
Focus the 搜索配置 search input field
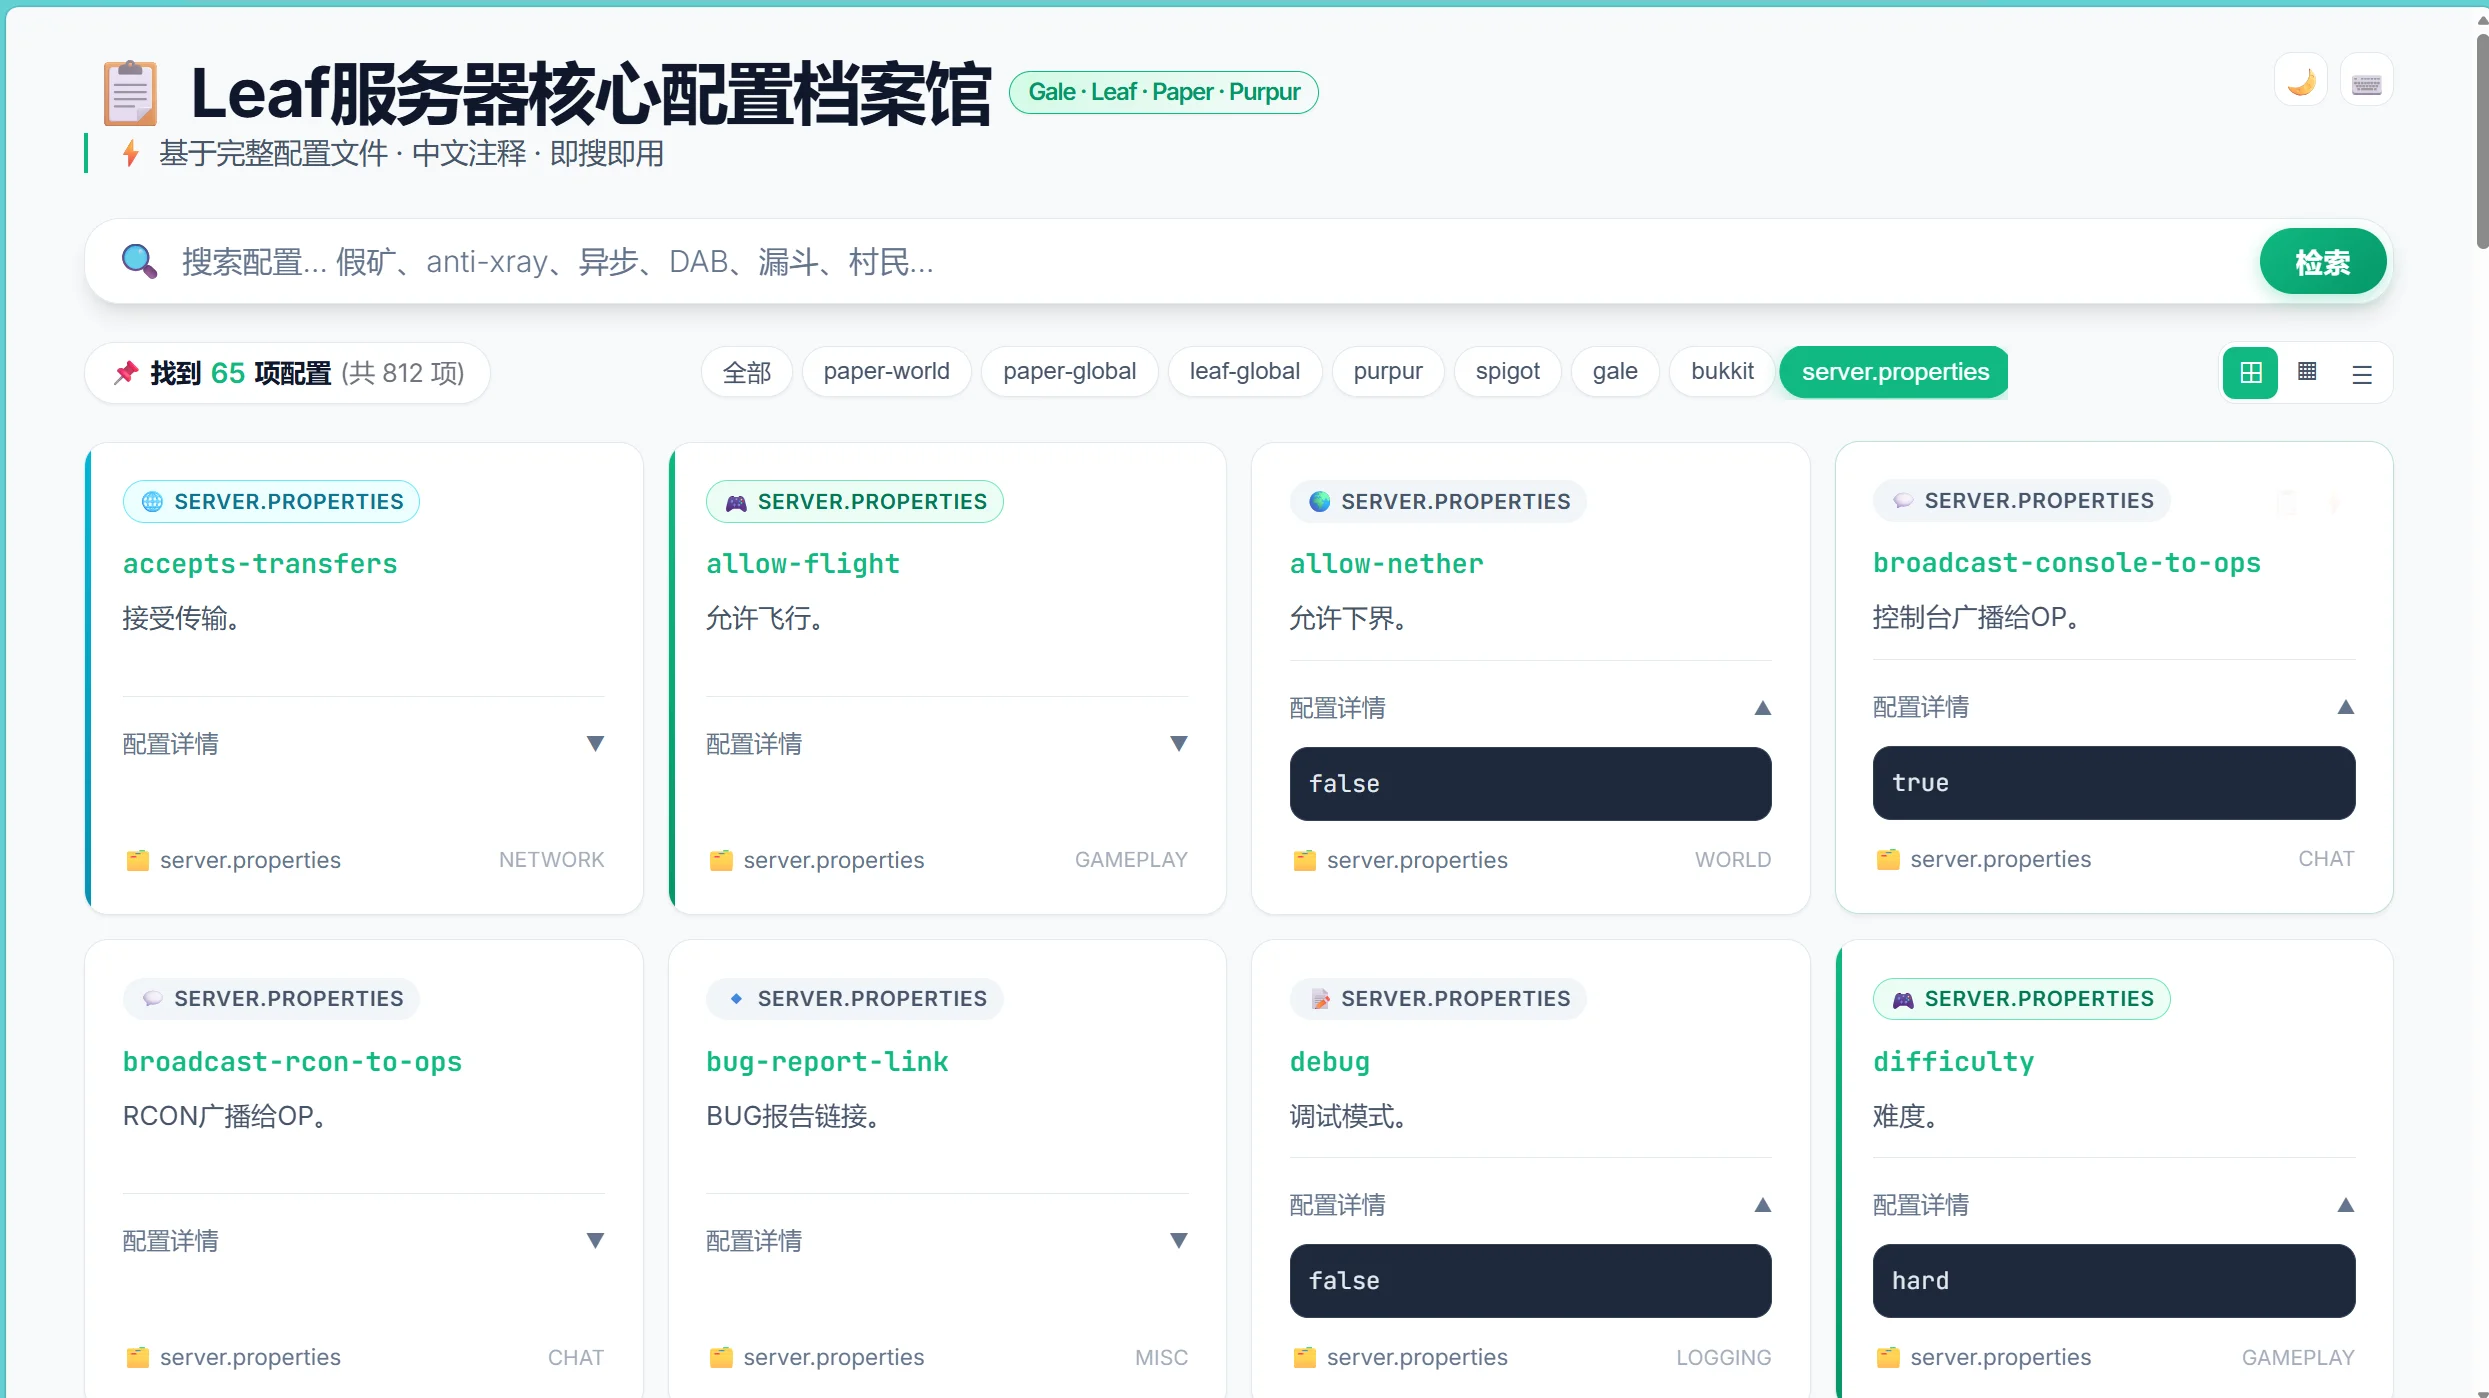tap(1210, 262)
